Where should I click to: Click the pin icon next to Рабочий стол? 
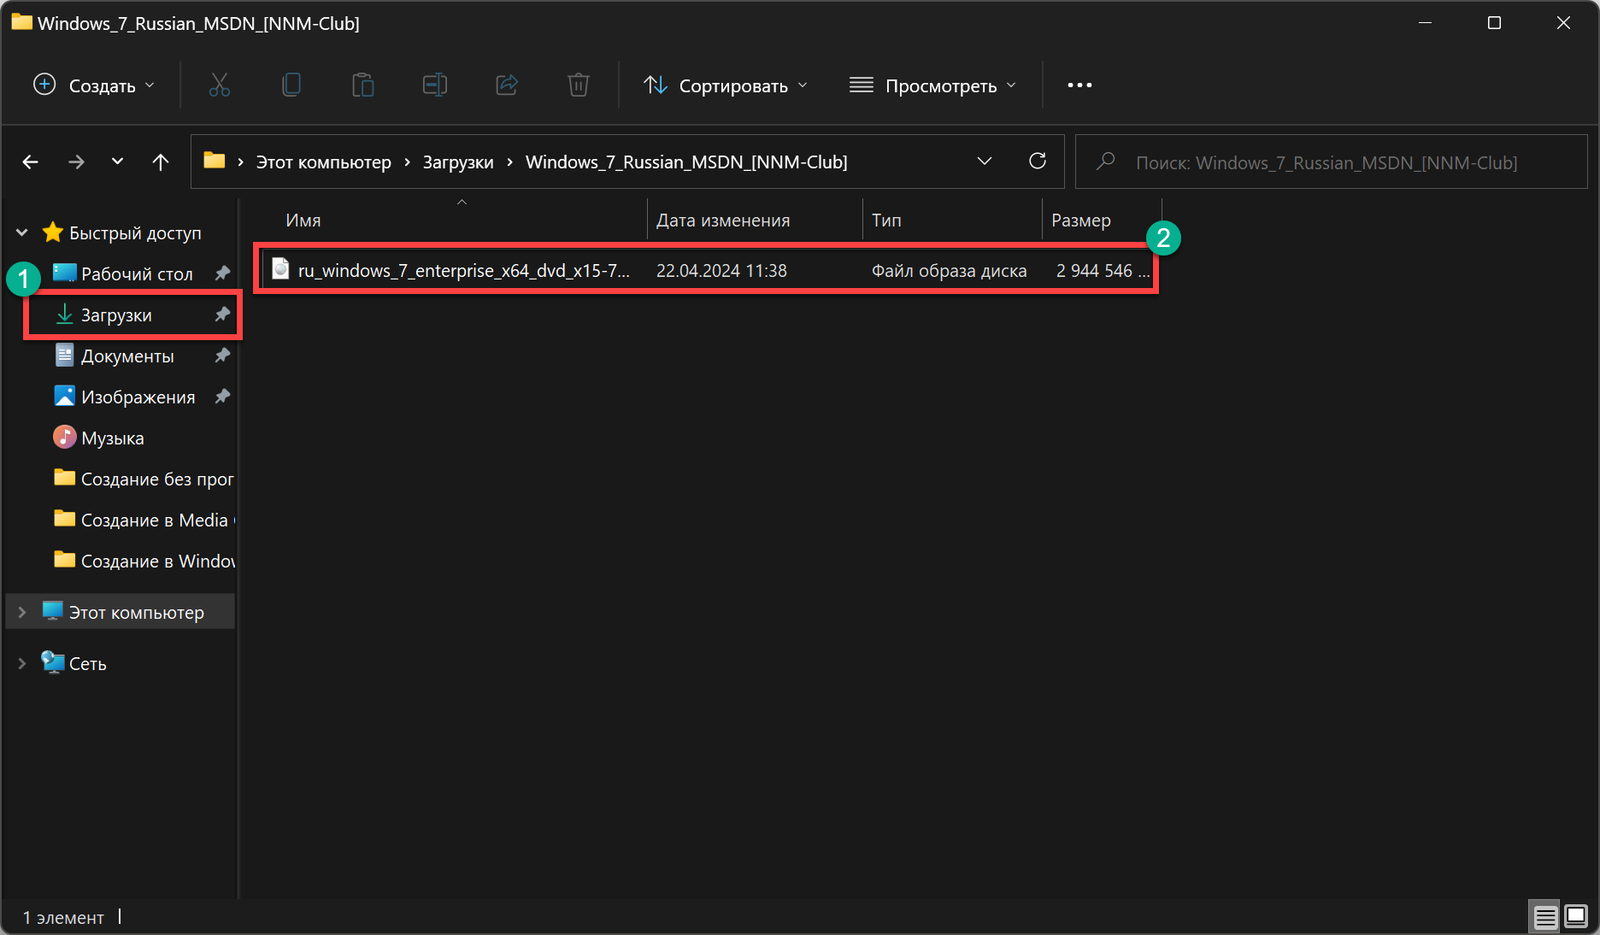[x=222, y=273]
